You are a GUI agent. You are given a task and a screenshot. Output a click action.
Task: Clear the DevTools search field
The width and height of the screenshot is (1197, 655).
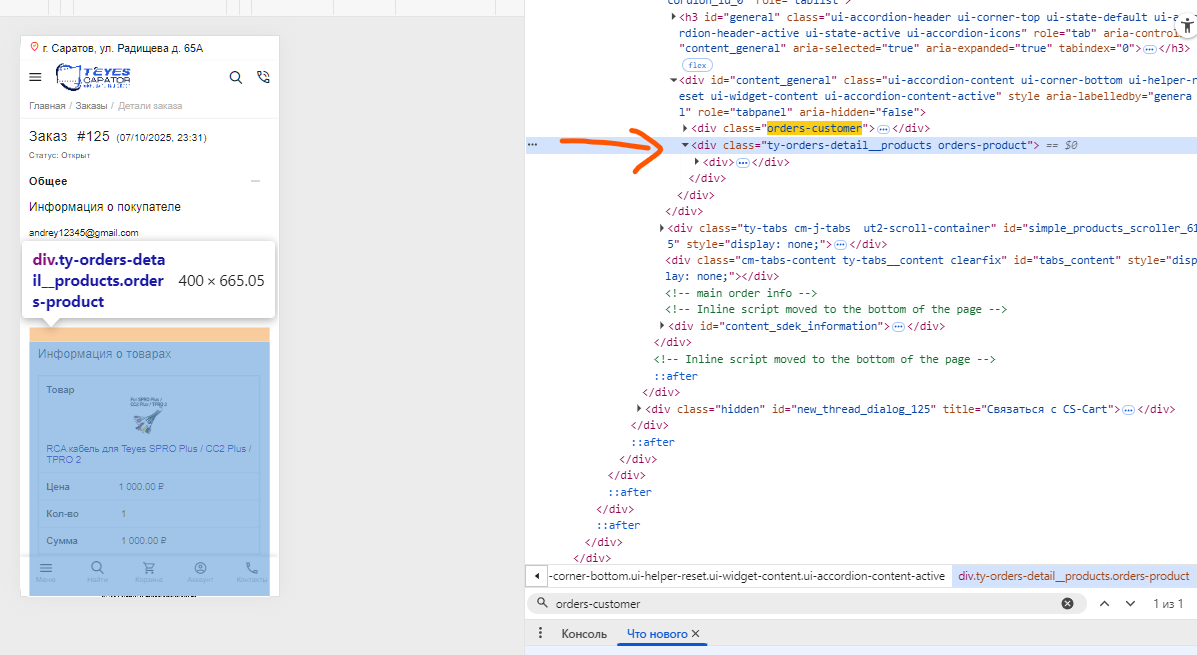[x=1067, y=604]
